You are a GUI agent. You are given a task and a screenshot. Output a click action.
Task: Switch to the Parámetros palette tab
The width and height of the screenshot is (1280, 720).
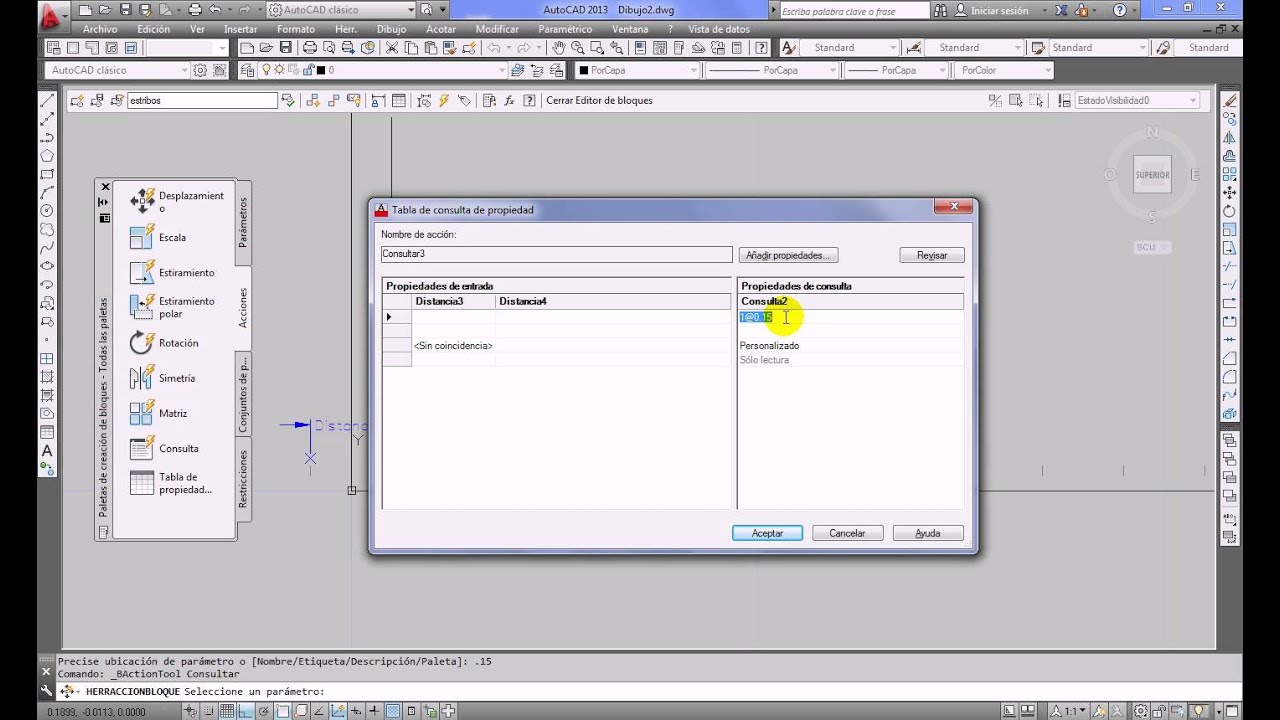coord(243,222)
